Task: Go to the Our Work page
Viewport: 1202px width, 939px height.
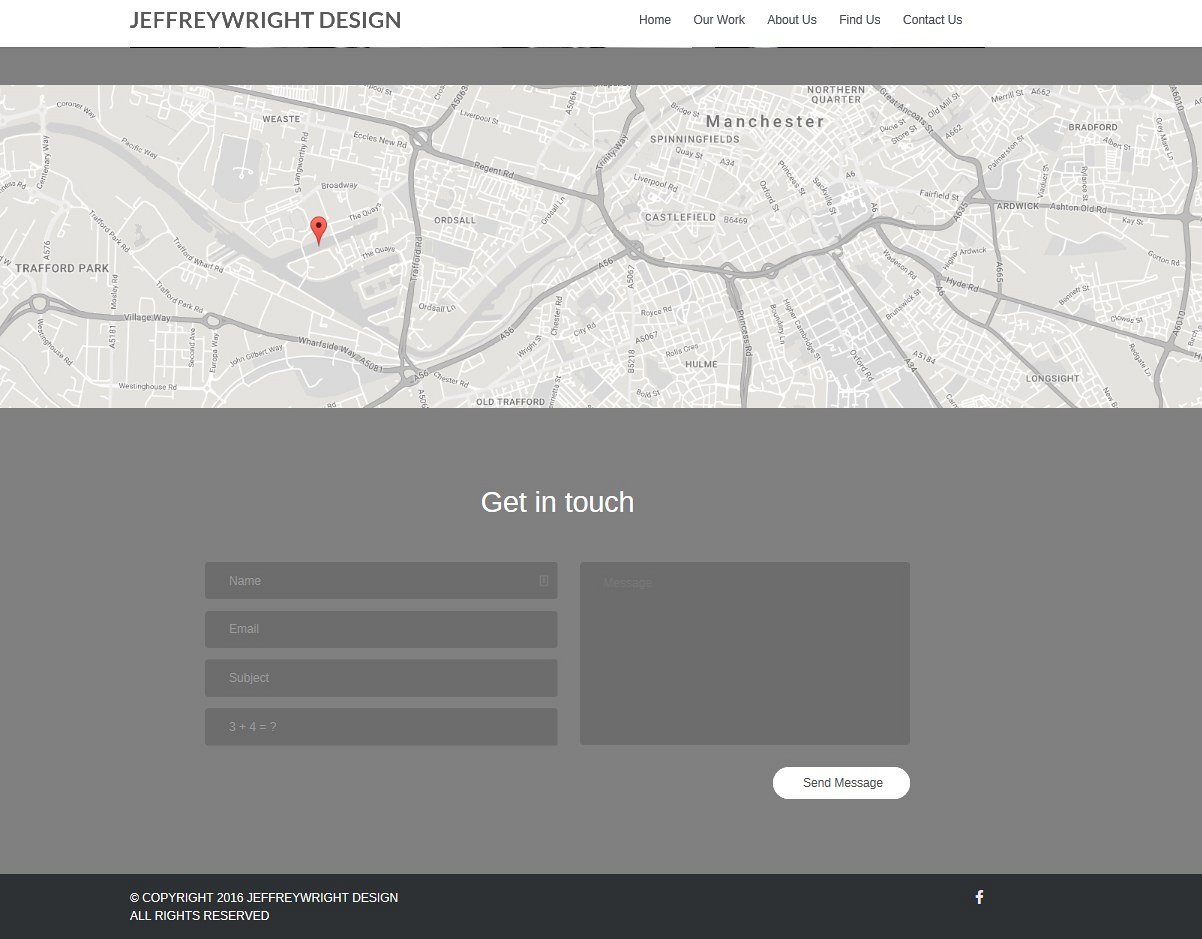Action: point(719,20)
